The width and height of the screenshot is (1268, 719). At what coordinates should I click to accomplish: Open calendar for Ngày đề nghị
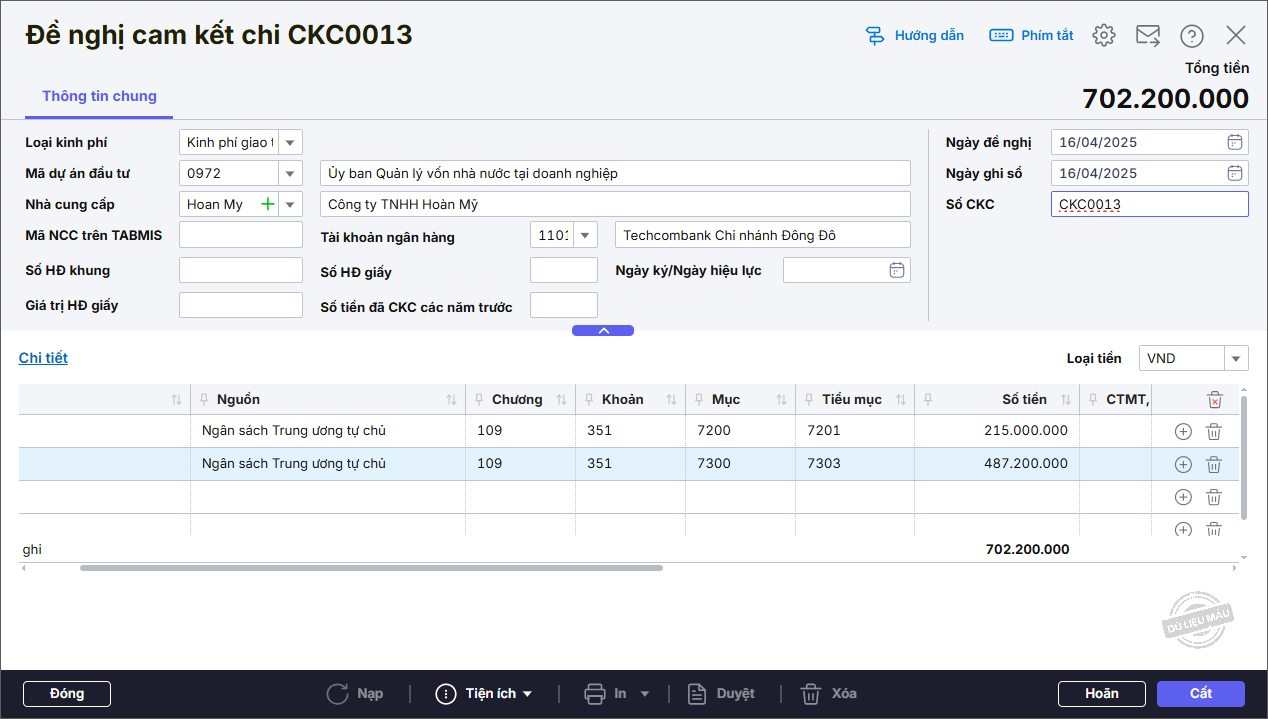point(1235,142)
